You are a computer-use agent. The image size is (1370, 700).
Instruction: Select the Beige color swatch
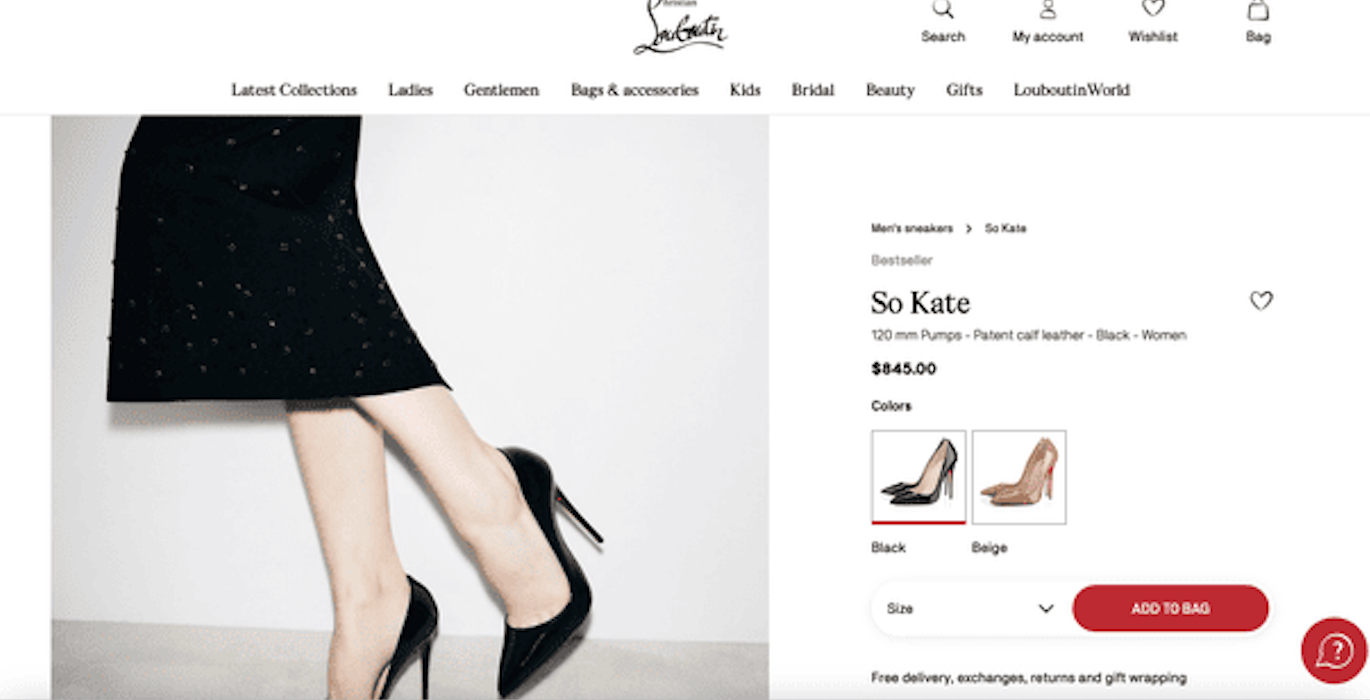point(1018,476)
